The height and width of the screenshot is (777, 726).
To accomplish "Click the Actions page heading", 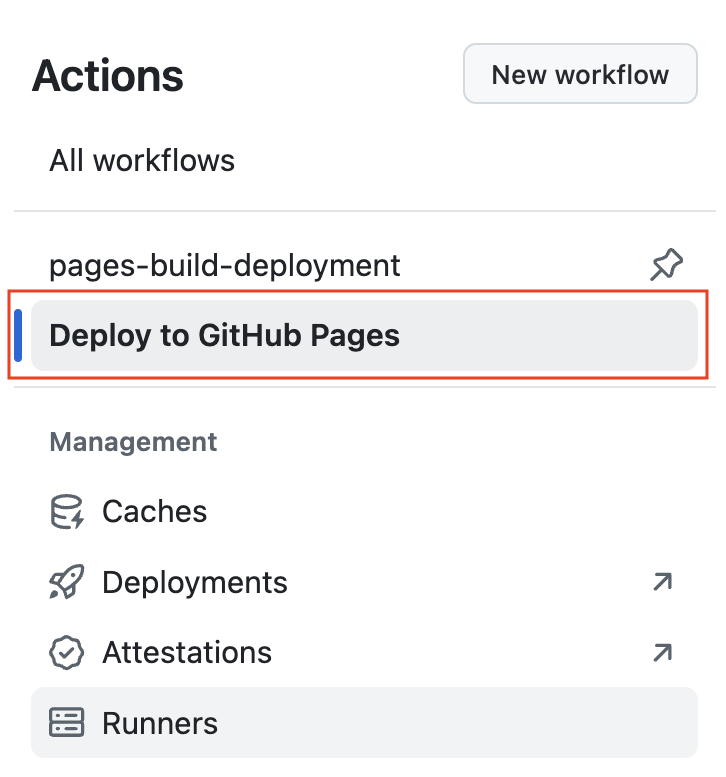I will (108, 76).
